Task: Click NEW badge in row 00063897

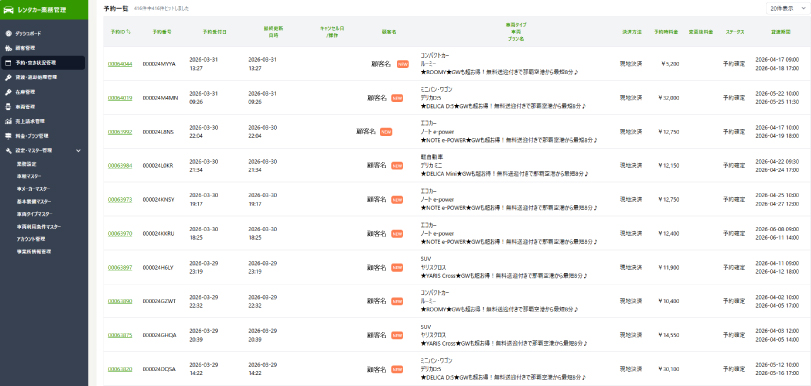Action: (x=397, y=268)
